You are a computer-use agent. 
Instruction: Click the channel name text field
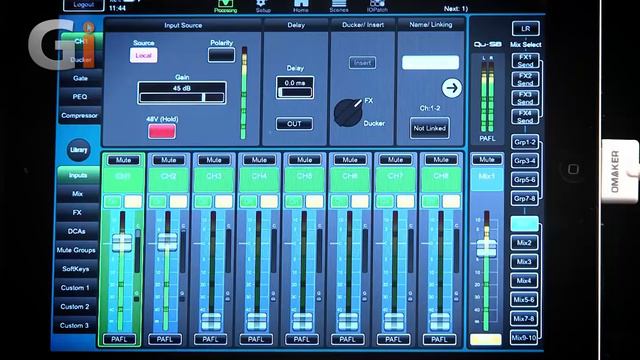(x=430, y=62)
